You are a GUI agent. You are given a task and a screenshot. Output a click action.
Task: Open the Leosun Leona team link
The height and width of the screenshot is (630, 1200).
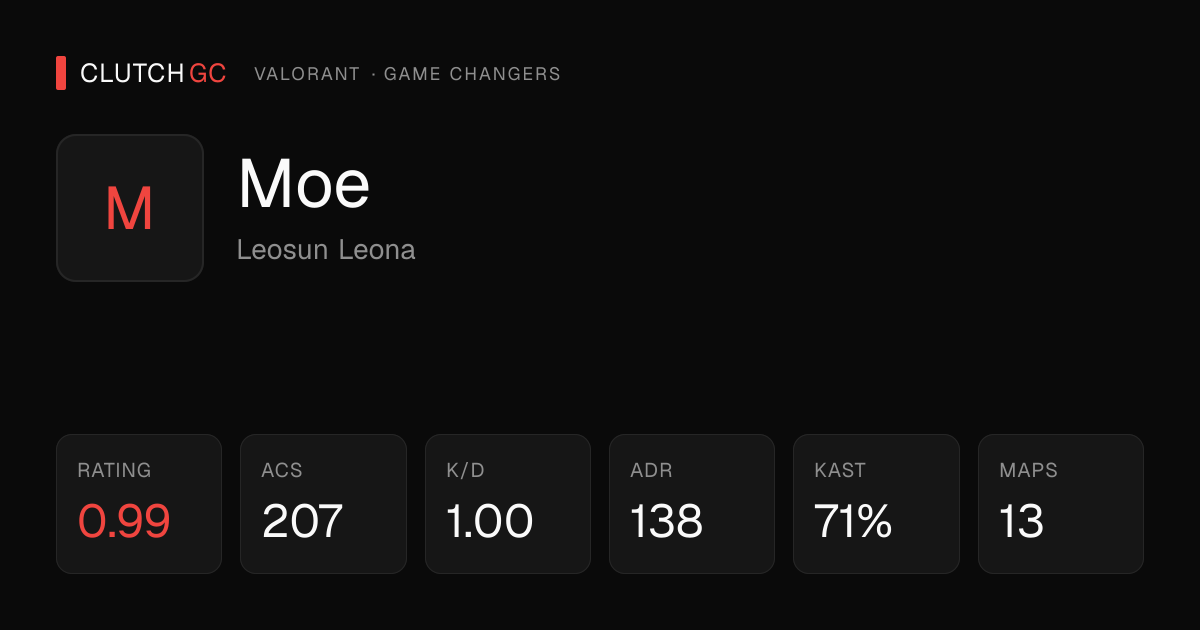click(326, 249)
